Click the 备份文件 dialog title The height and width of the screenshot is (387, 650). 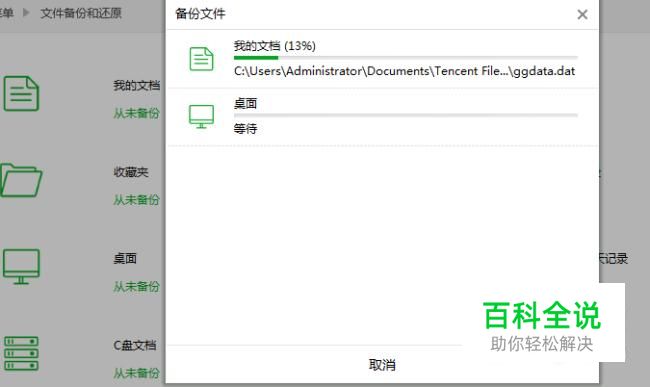click(200, 14)
